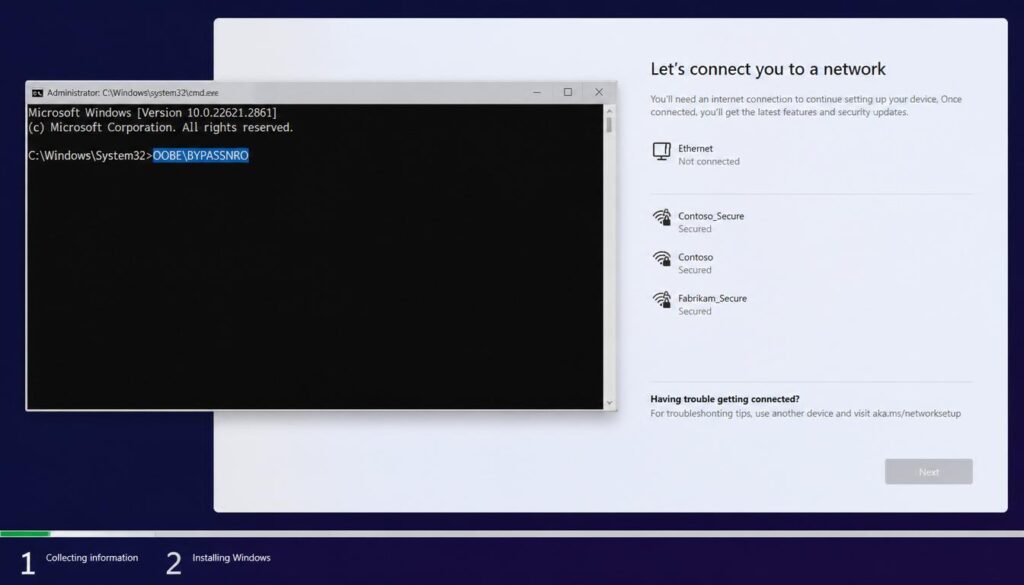Screen dimensions: 1024x585
Task: Click the C:\Windows\System32 prompt text
Action: pos(90,155)
